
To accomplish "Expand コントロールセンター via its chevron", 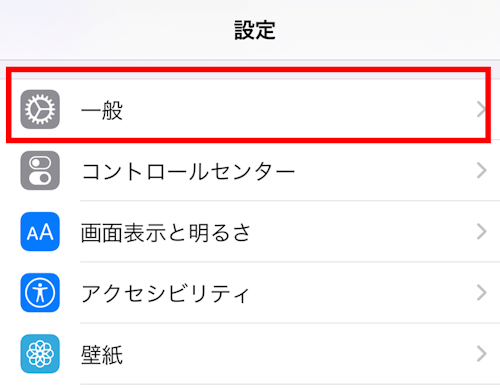I will pos(482,170).
